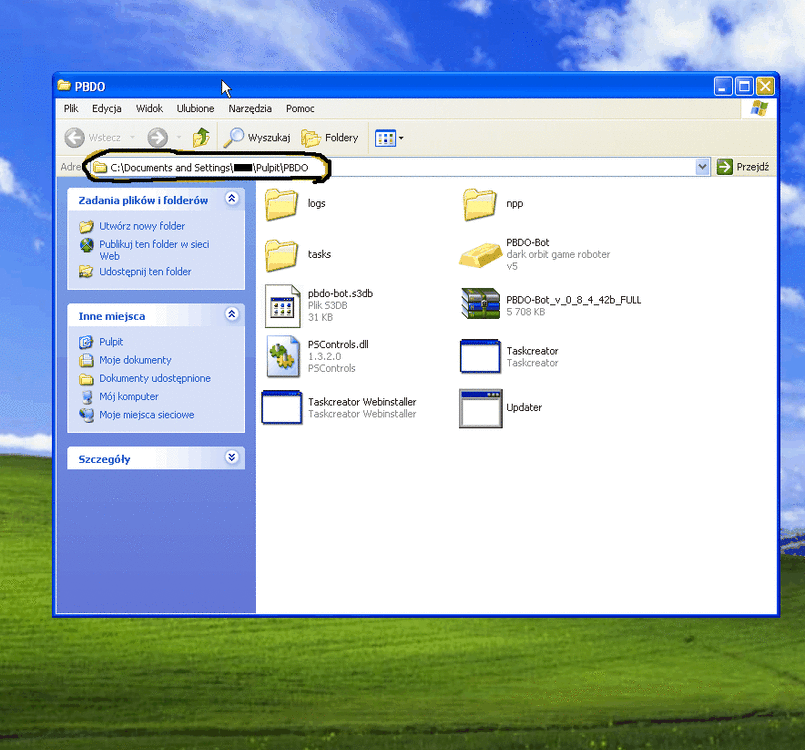Collapse Zadania plików i folderów panel
This screenshot has height=750, width=805.
tap(232, 199)
